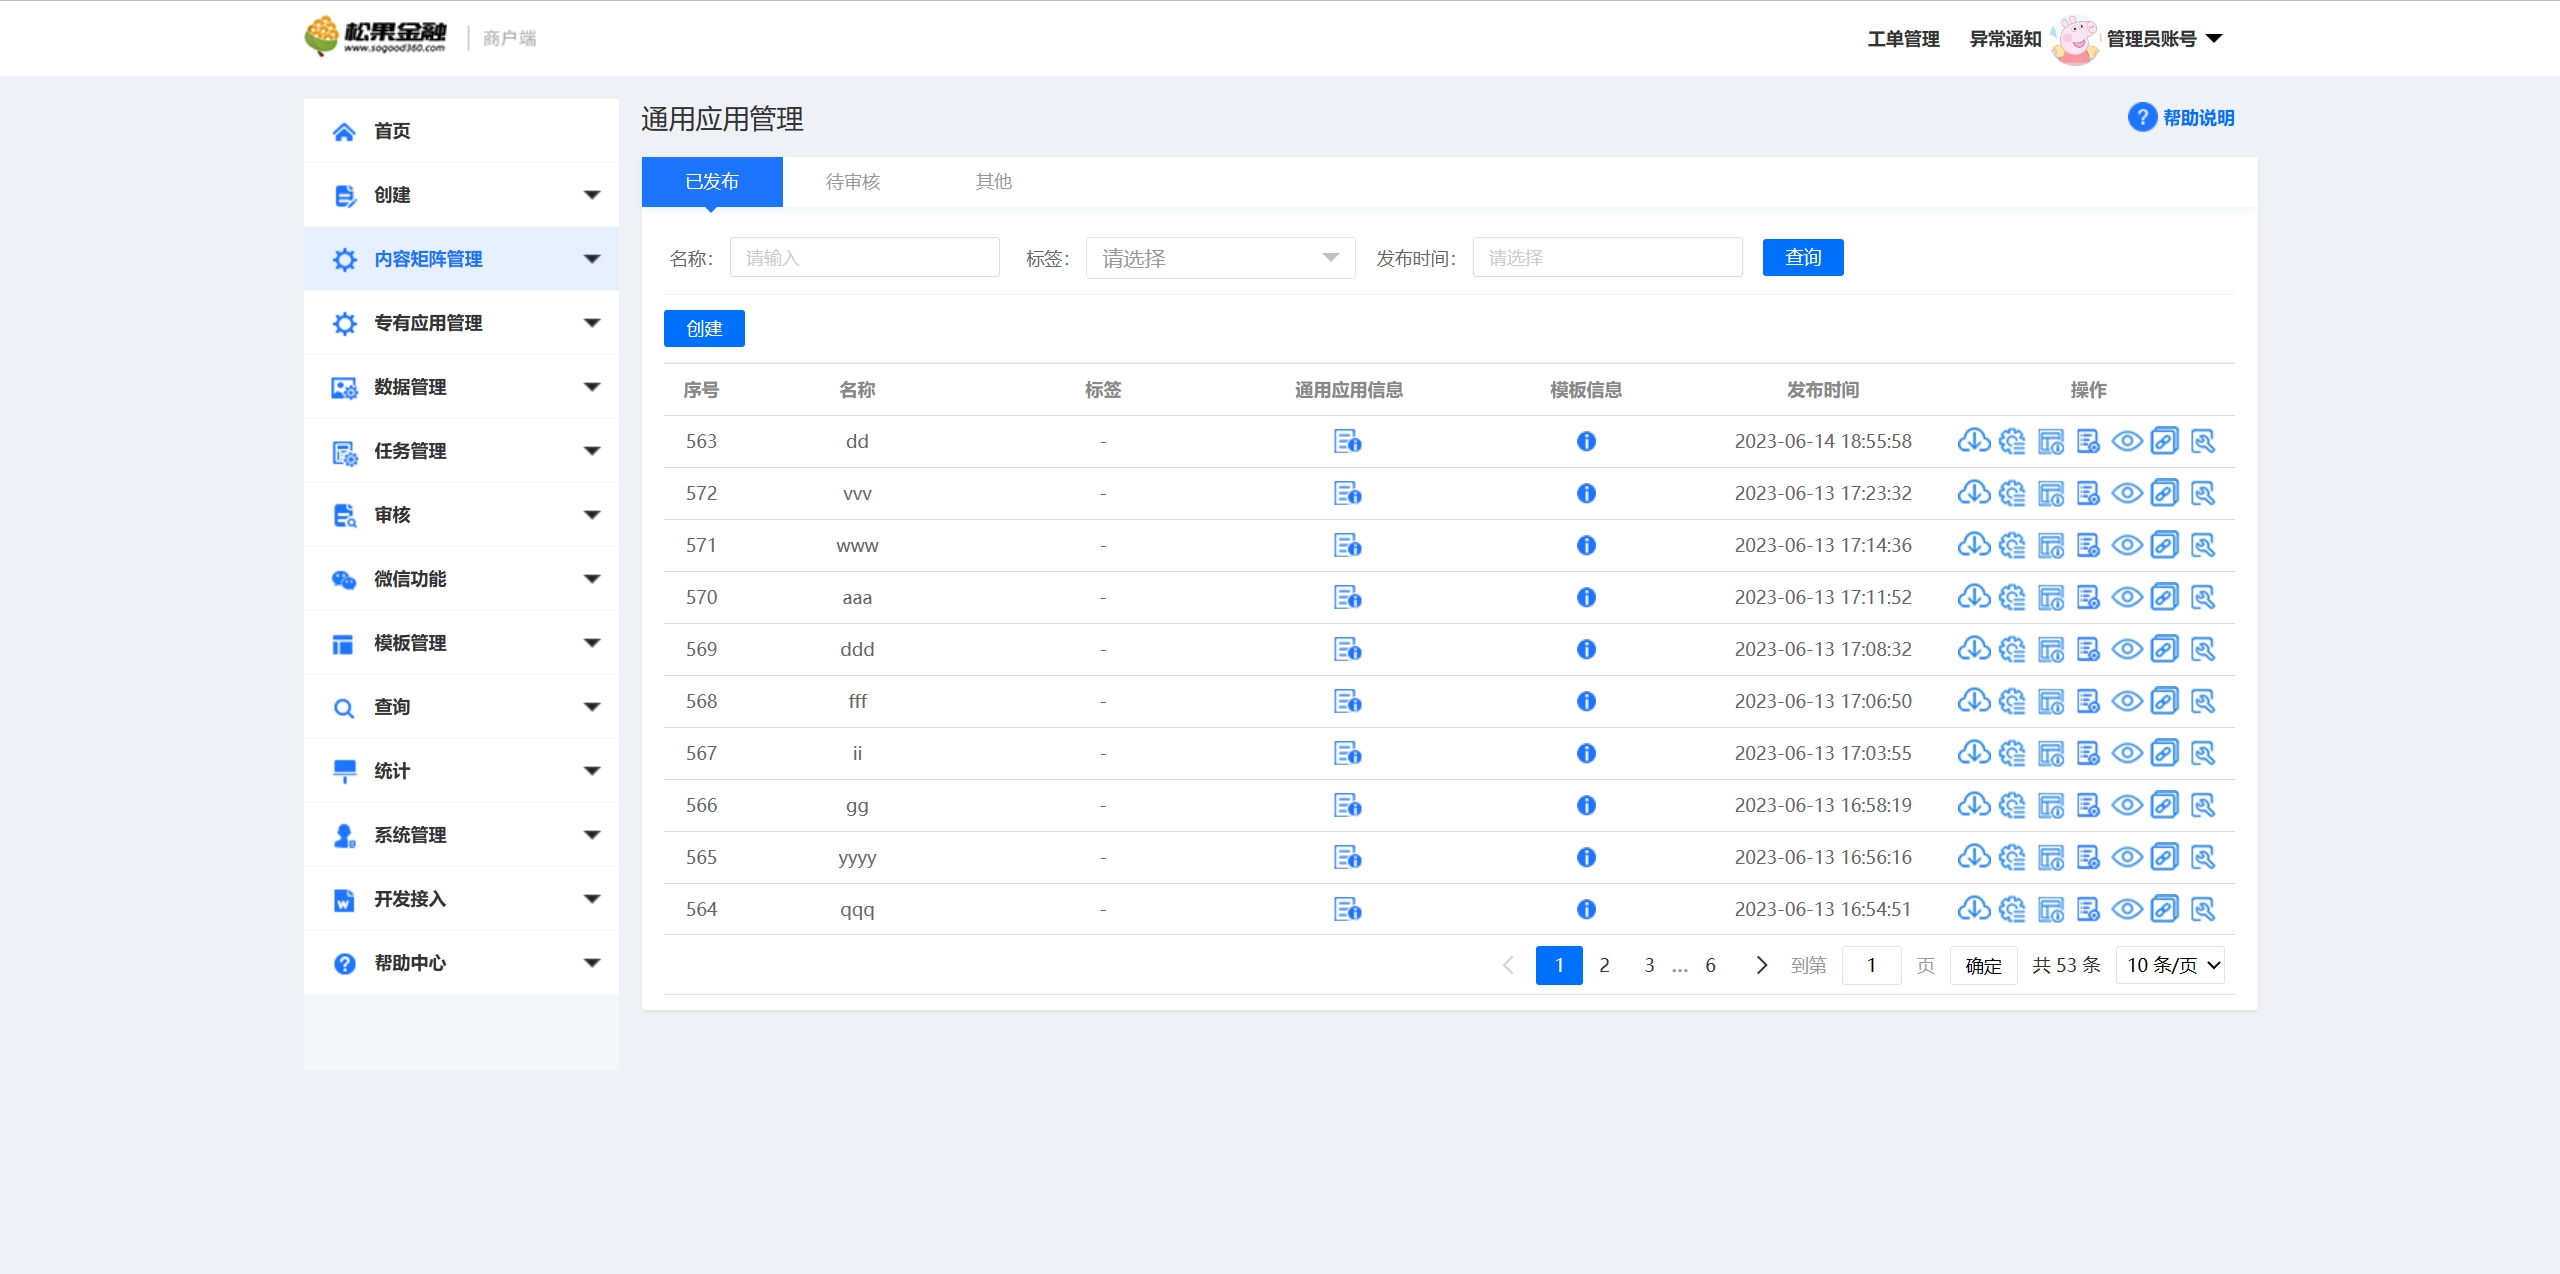Go to page 2
Screen dimensions: 2560x1274
tap(1604, 965)
